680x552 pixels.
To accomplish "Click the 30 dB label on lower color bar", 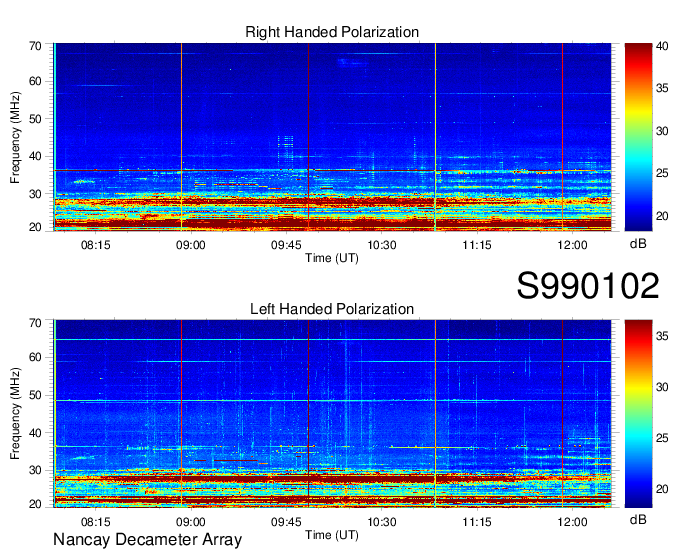I will (x=662, y=387).
